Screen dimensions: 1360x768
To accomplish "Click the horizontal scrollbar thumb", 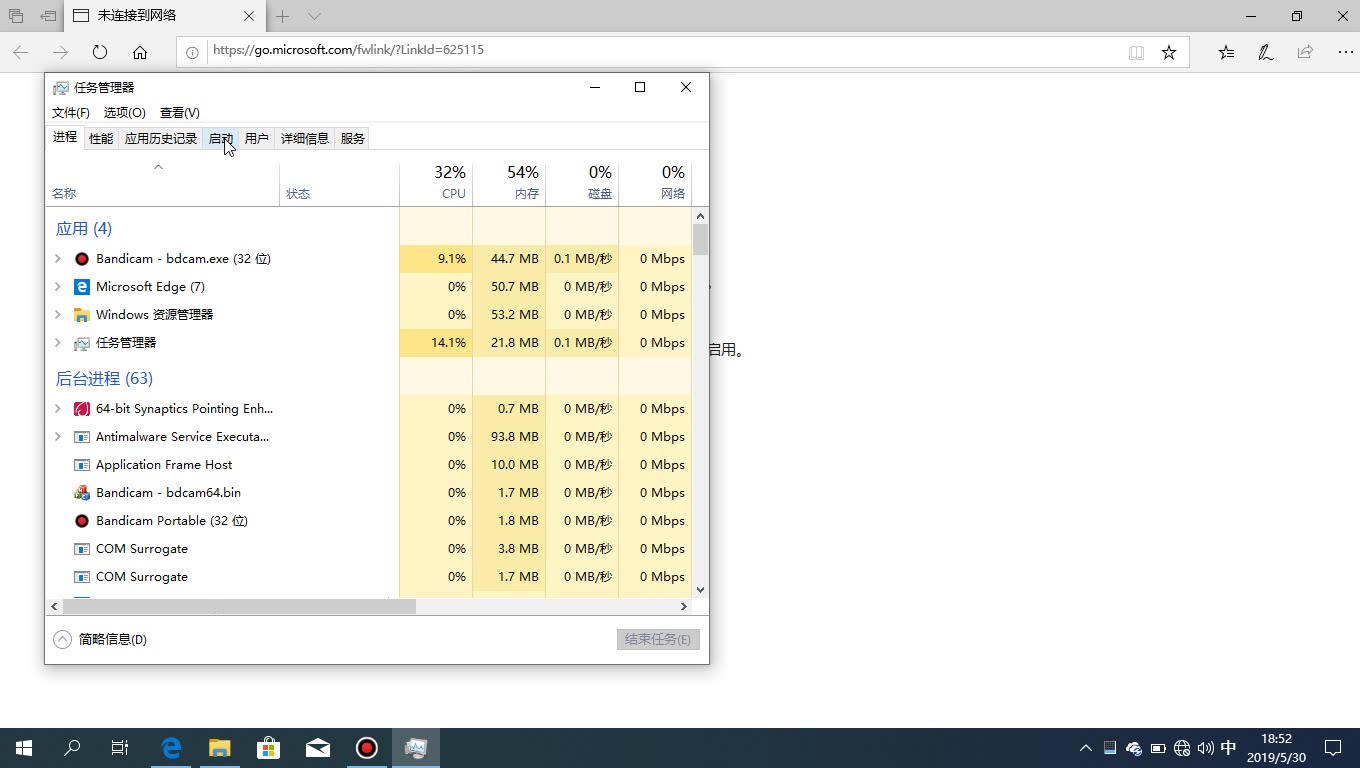I will click(239, 606).
